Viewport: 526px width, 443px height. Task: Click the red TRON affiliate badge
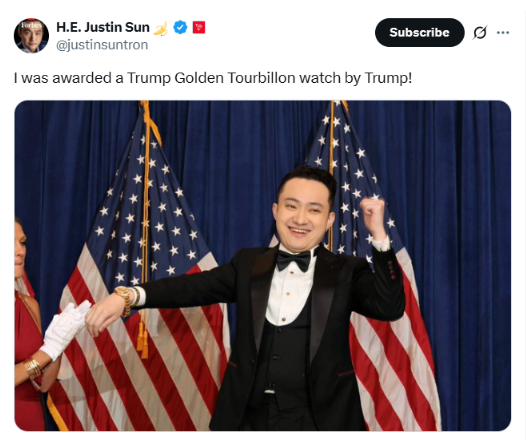(x=199, y=27)
